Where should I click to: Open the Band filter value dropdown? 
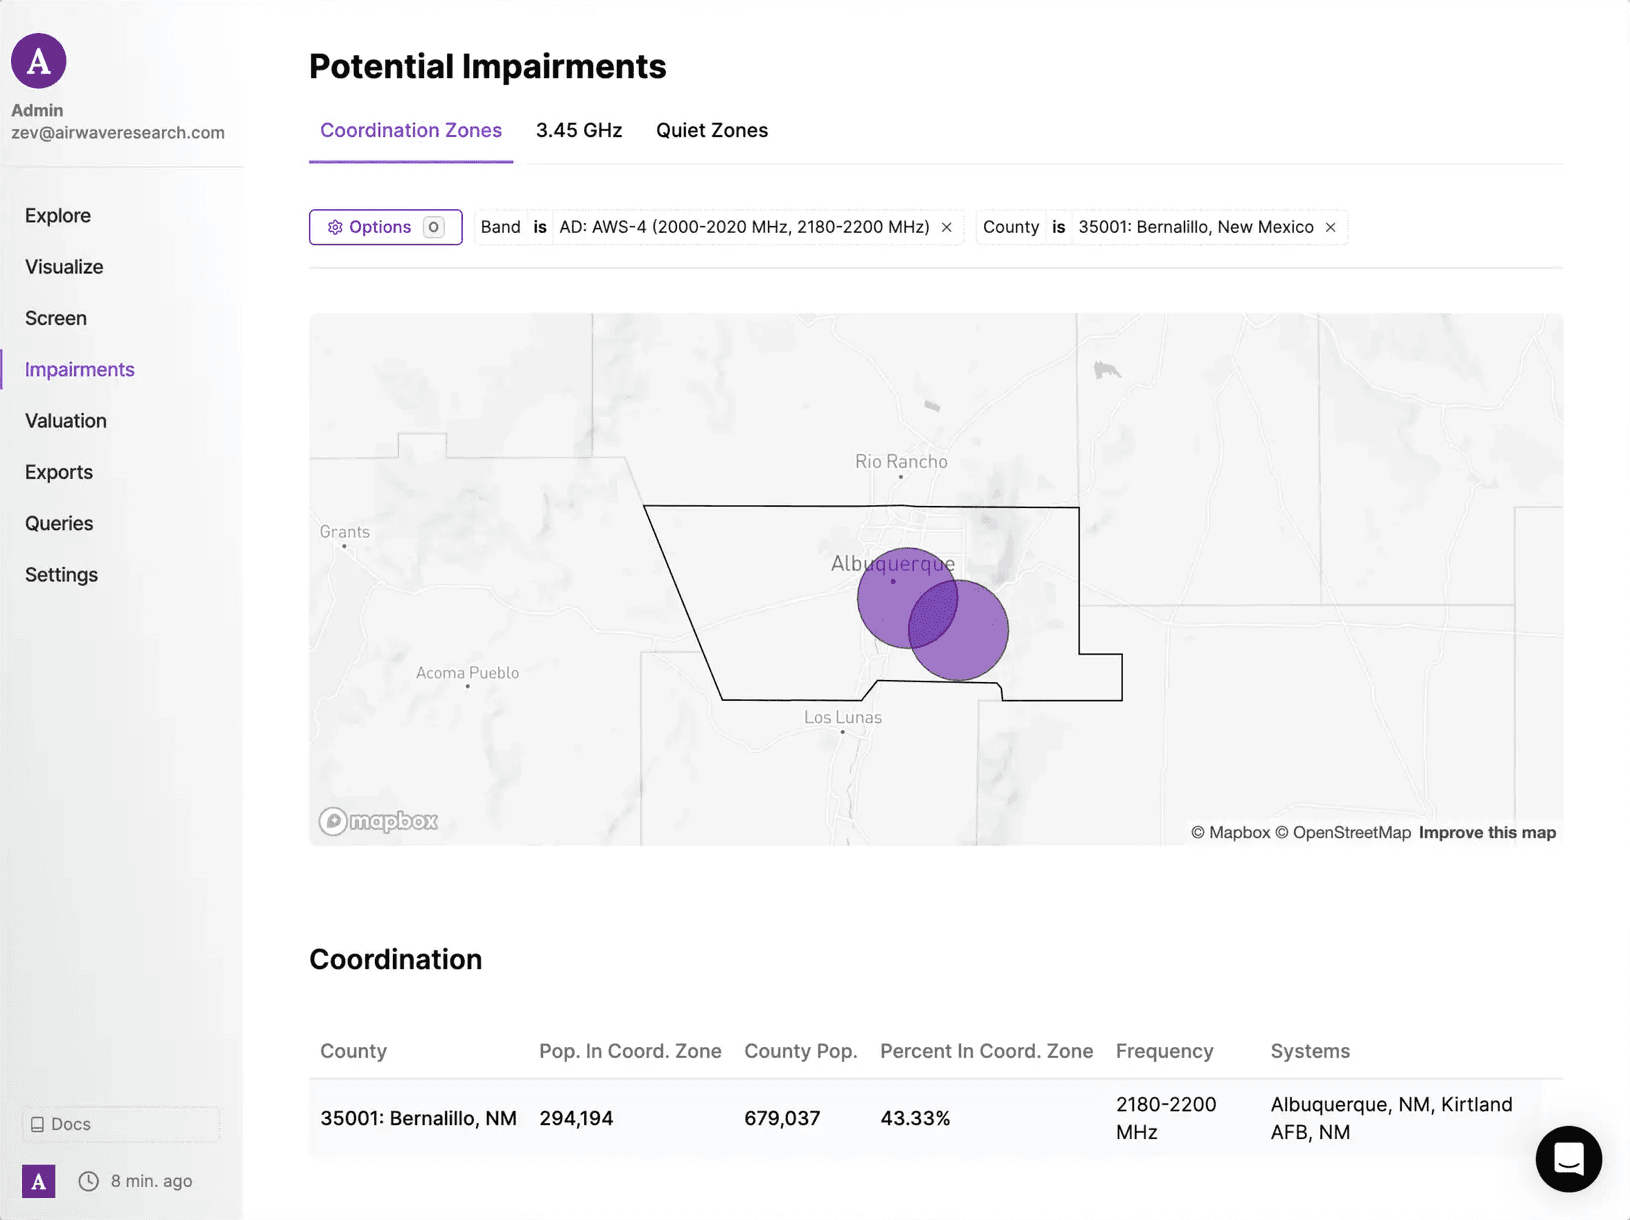tap(744, 227)
